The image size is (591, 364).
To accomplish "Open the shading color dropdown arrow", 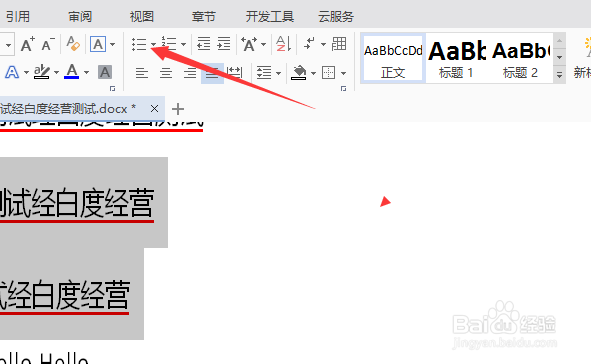I will (313, 73).
